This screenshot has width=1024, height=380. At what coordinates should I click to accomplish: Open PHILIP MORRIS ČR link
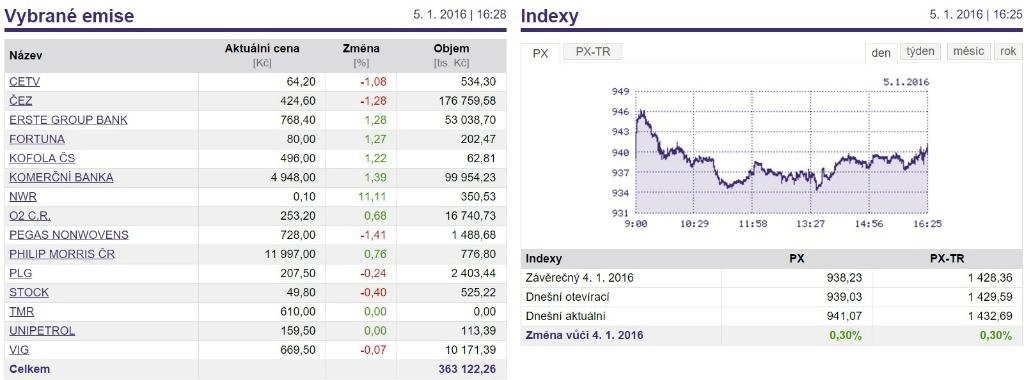pyautogui.click(x=62, y=254)
